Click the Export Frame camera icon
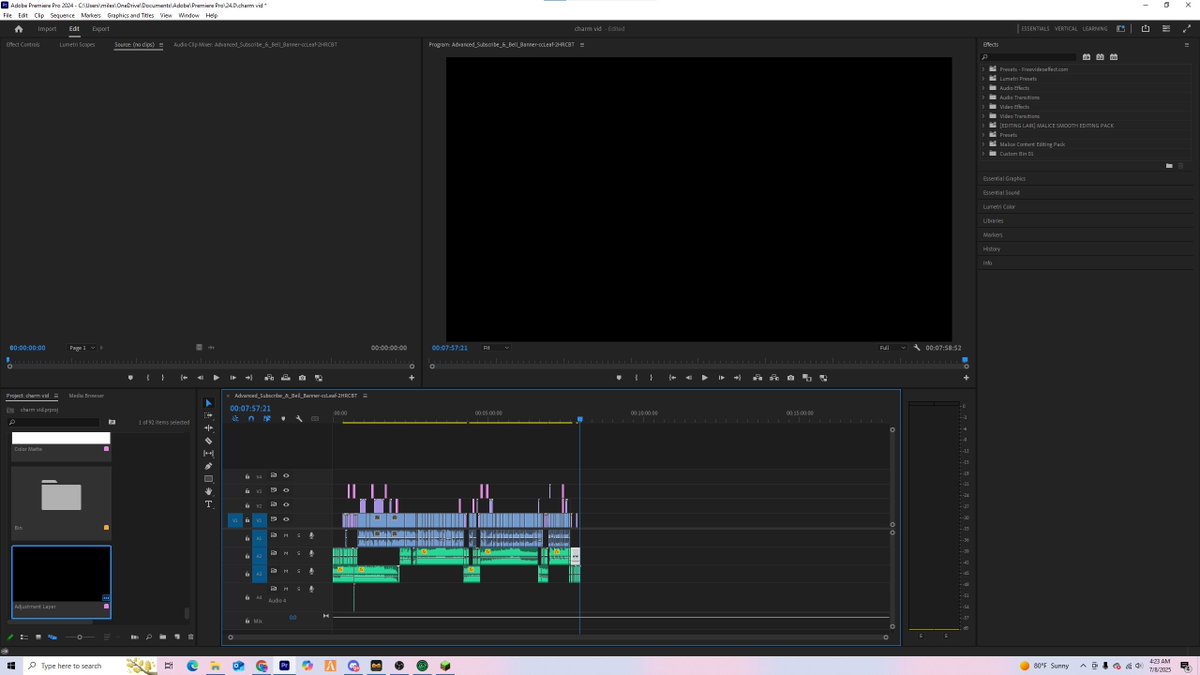Viewport: 1200px width, 675px height. [789, 377]
